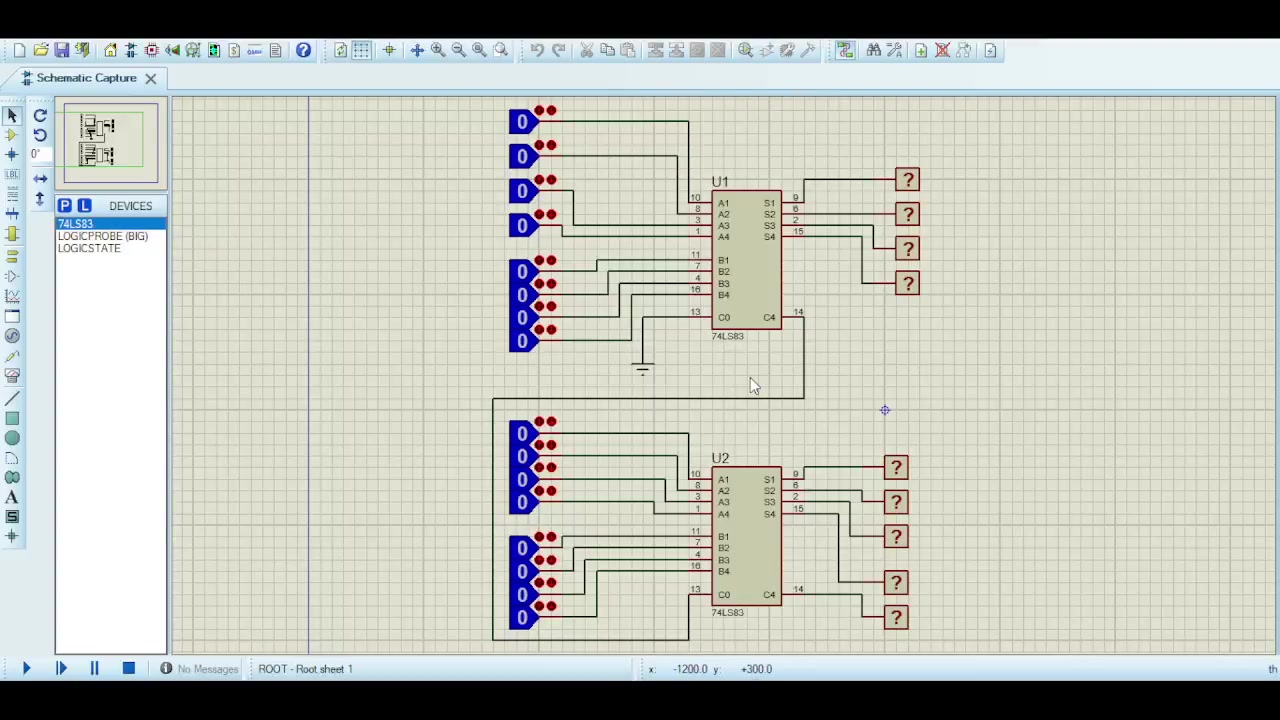Switch to the Schematic Capture tab

point(86,78)
